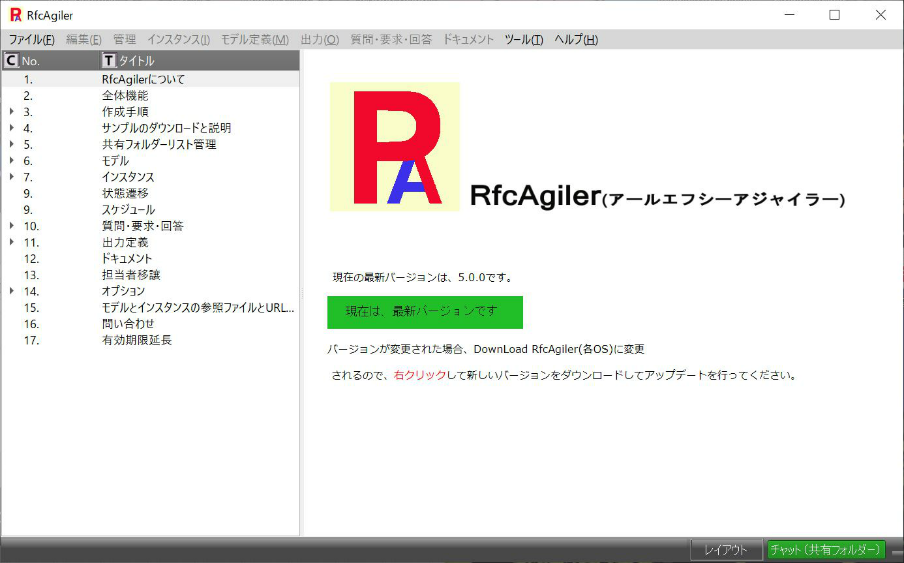This screenshot has height=563, width=904.
Task: Click the number 2. in the tree
Action: 28,96
